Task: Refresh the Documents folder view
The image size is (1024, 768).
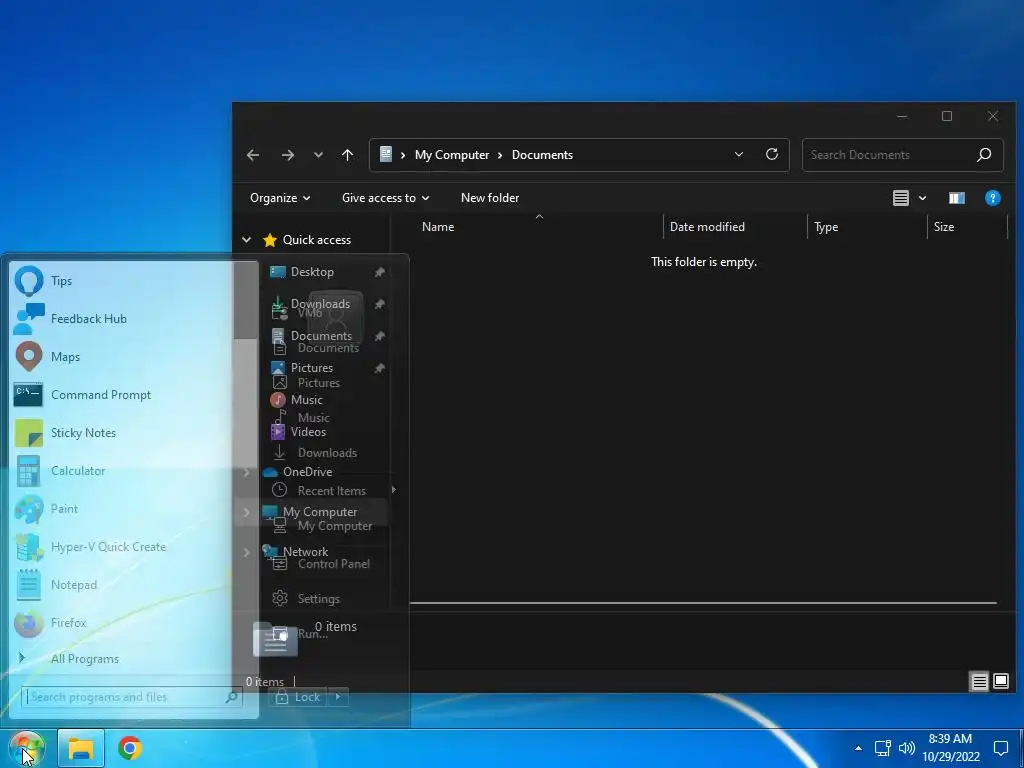Action: coord(772,154)
